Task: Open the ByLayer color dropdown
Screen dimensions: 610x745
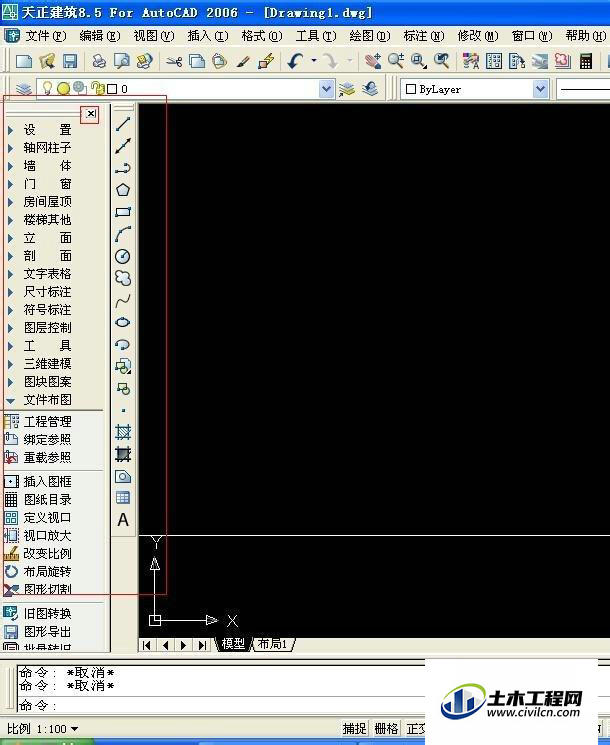Action: tap(540, 89)
